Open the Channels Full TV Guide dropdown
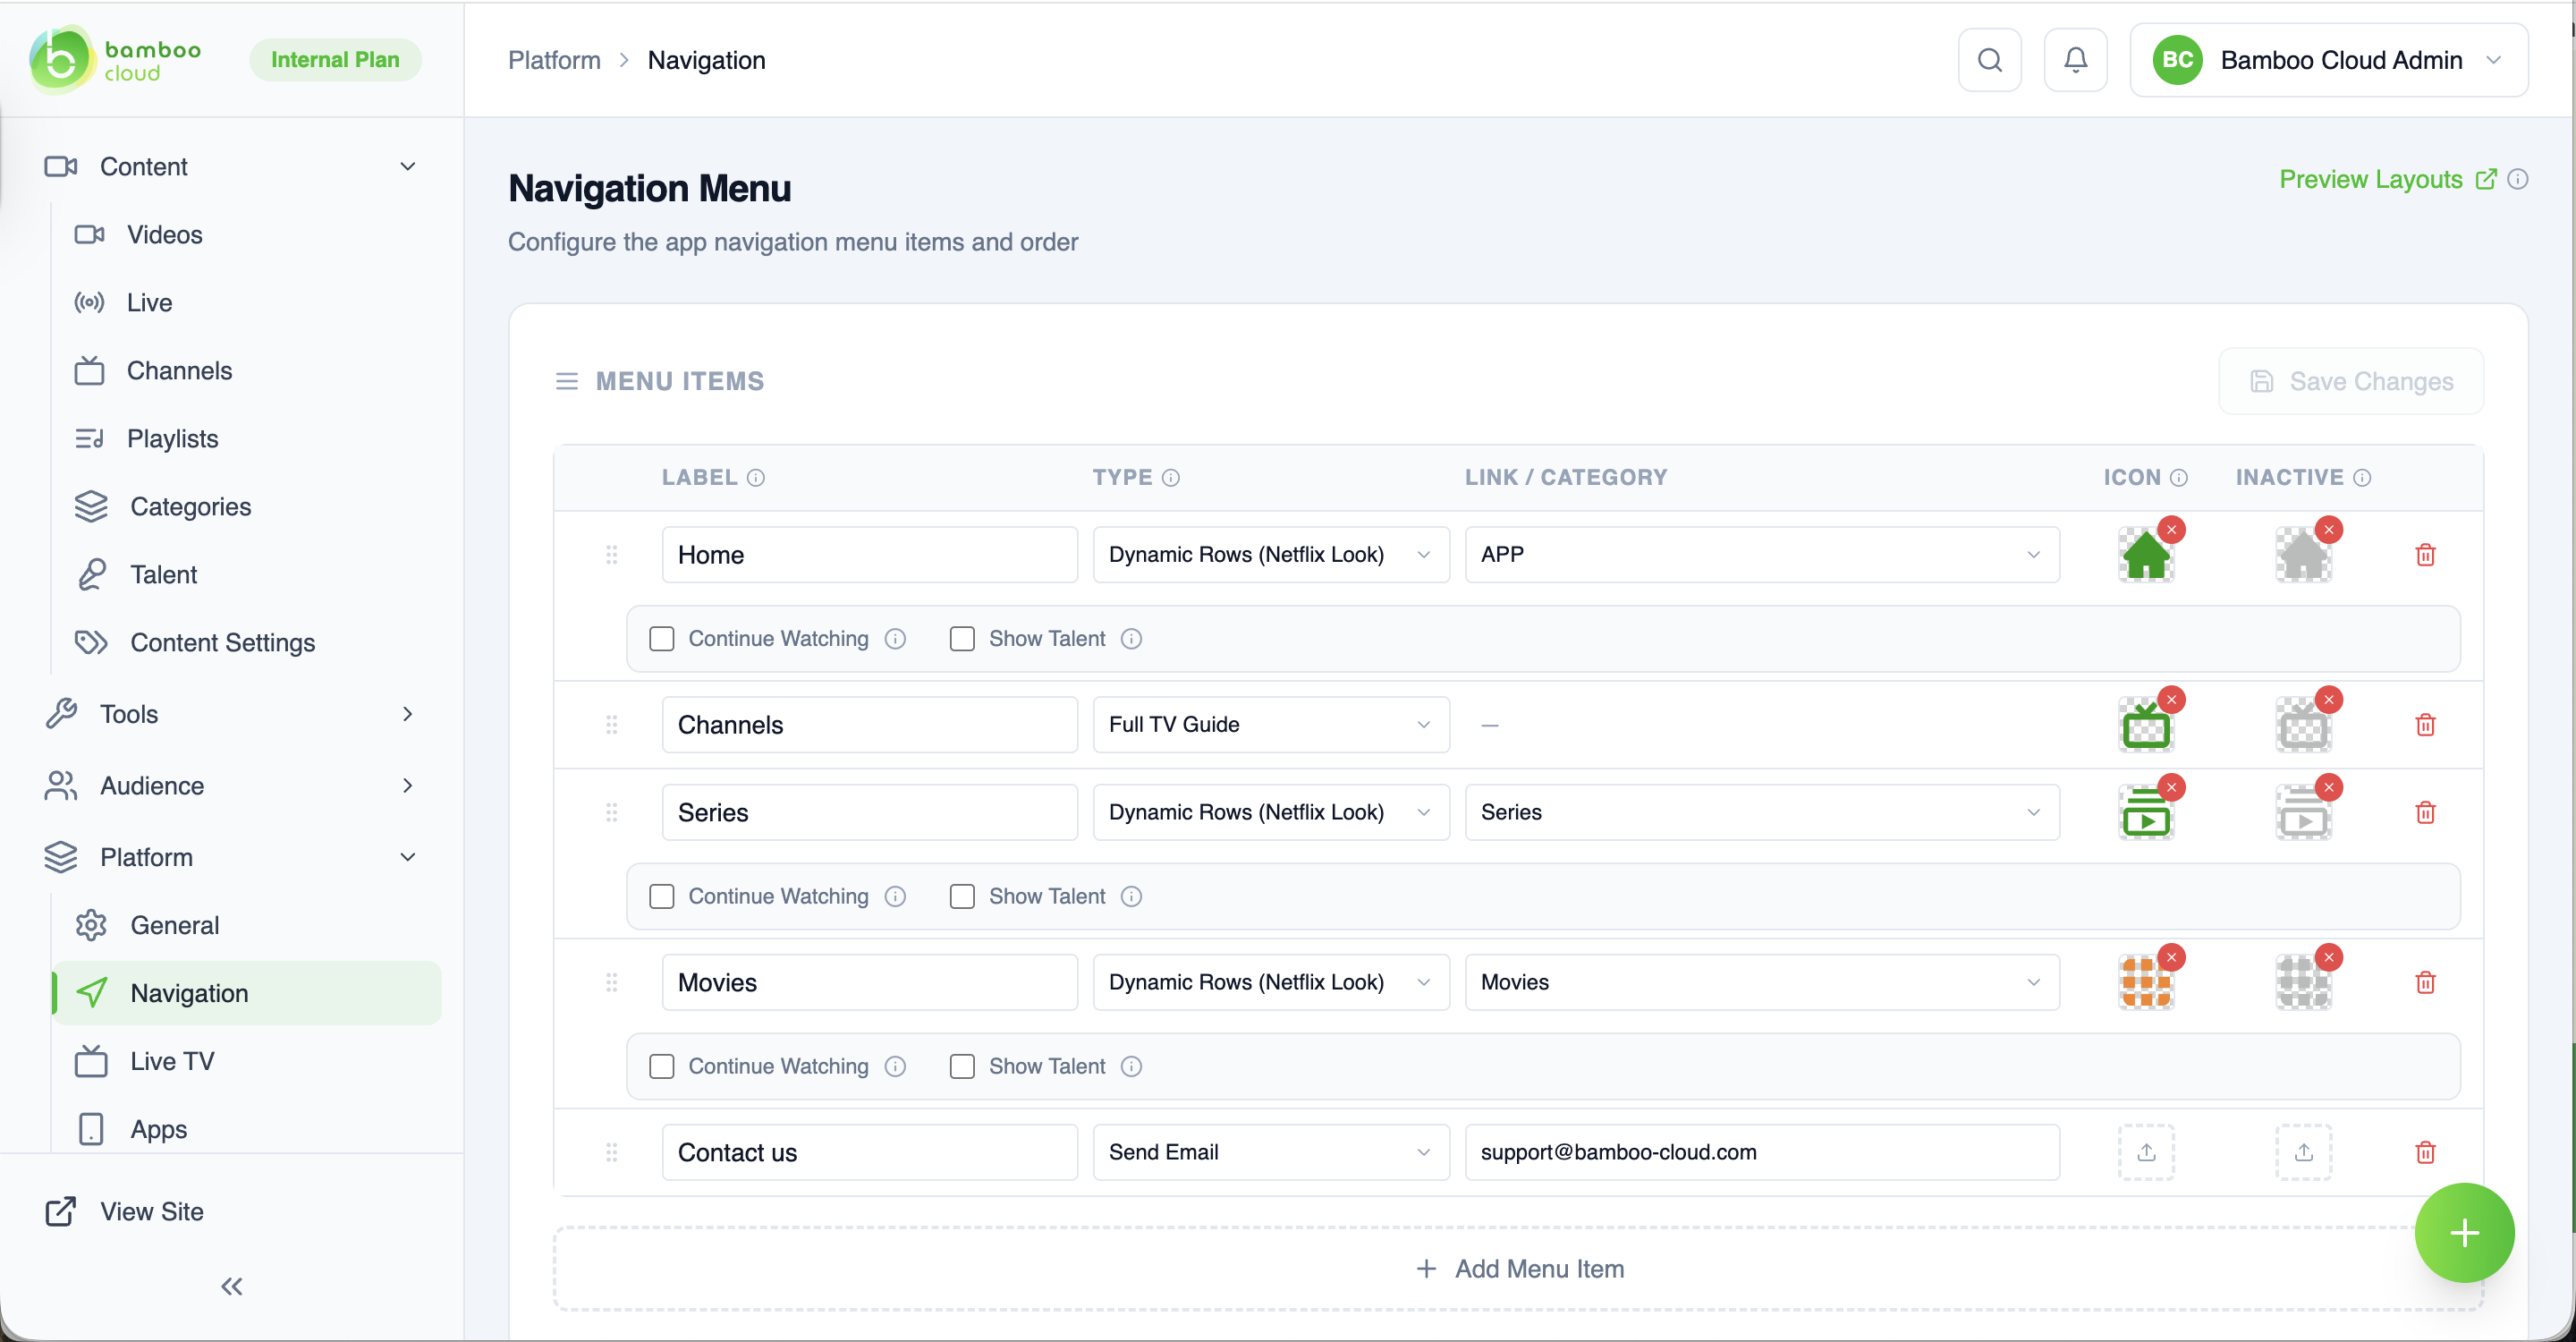 click(1271, 725)
